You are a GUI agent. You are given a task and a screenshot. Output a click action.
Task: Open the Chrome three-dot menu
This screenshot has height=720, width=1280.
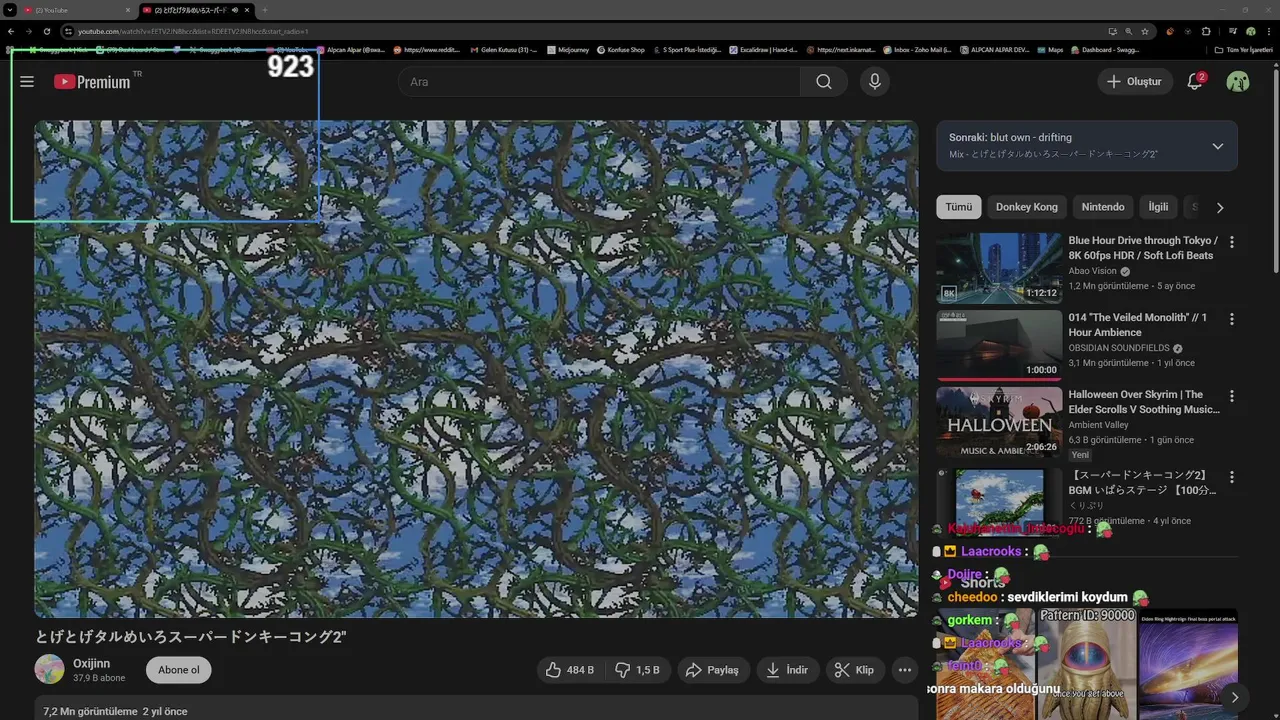[1268, 32]
